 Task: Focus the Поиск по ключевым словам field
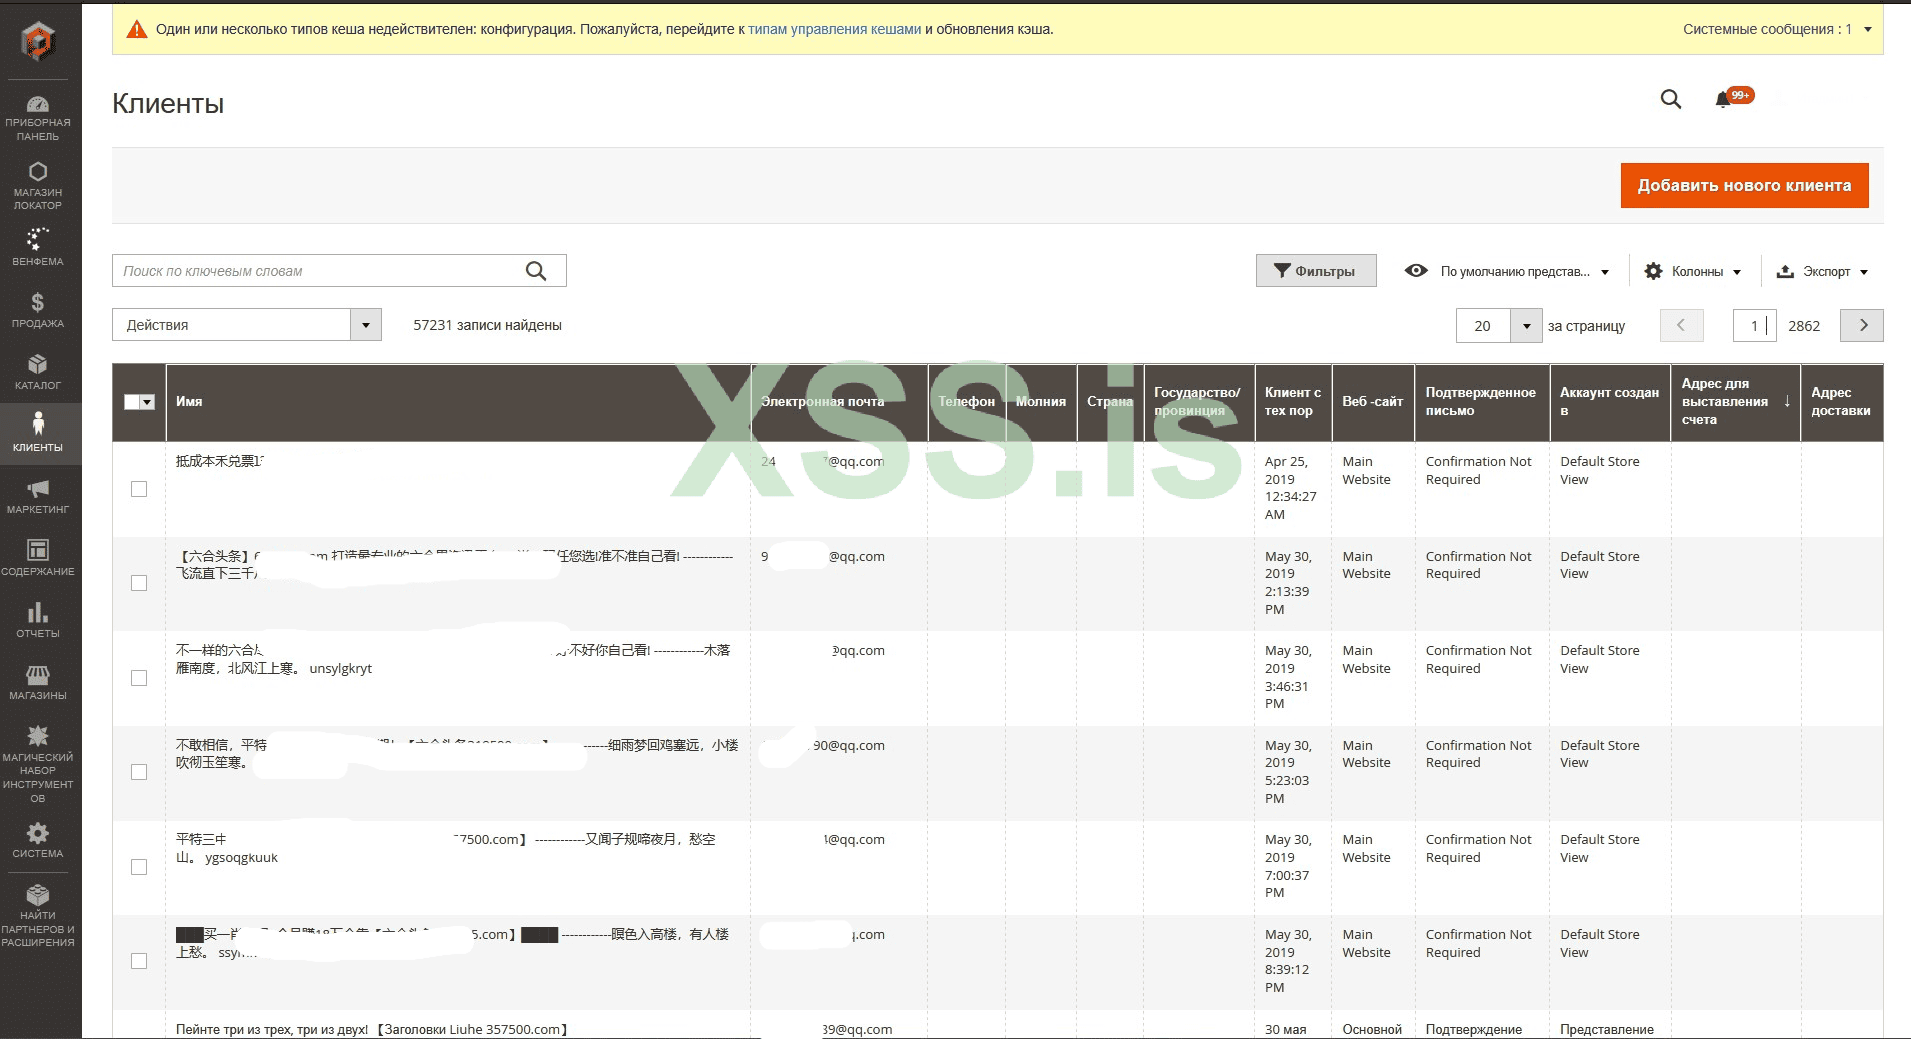coord(339,271)
